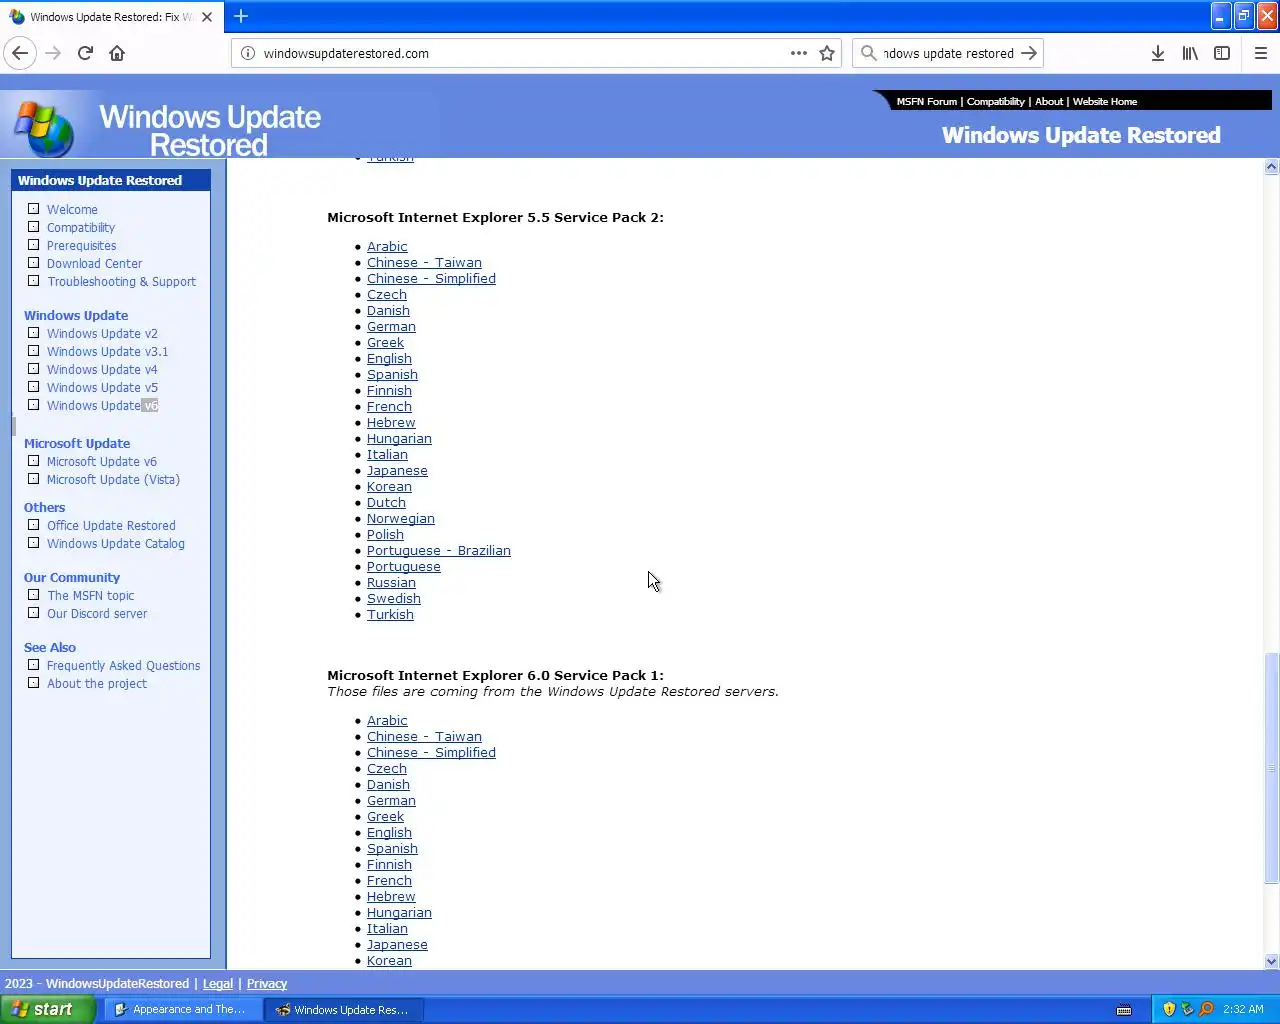Go to Windows Update v6 sidebar link
Viewport: 1280px width, 1024px height.
102,406
